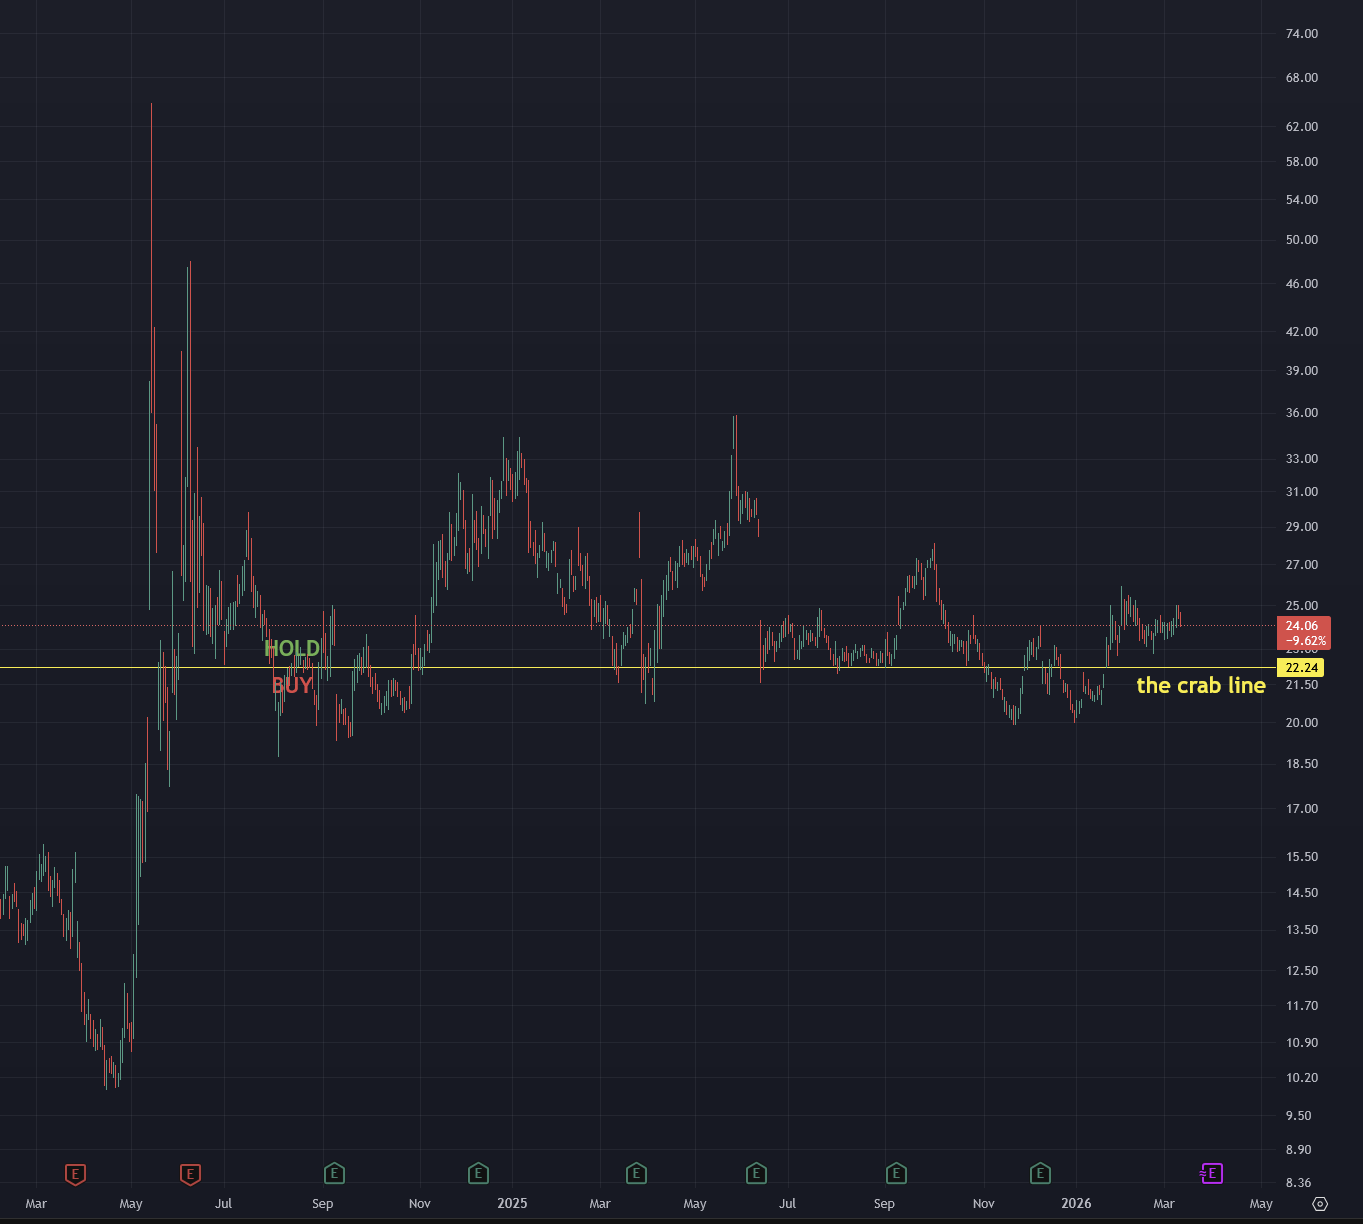The width and height of the screenshot is (1363, 1224).
Task: Click the green earnings marker between Mar and May 2025
Action: (x=636, y=1173)
